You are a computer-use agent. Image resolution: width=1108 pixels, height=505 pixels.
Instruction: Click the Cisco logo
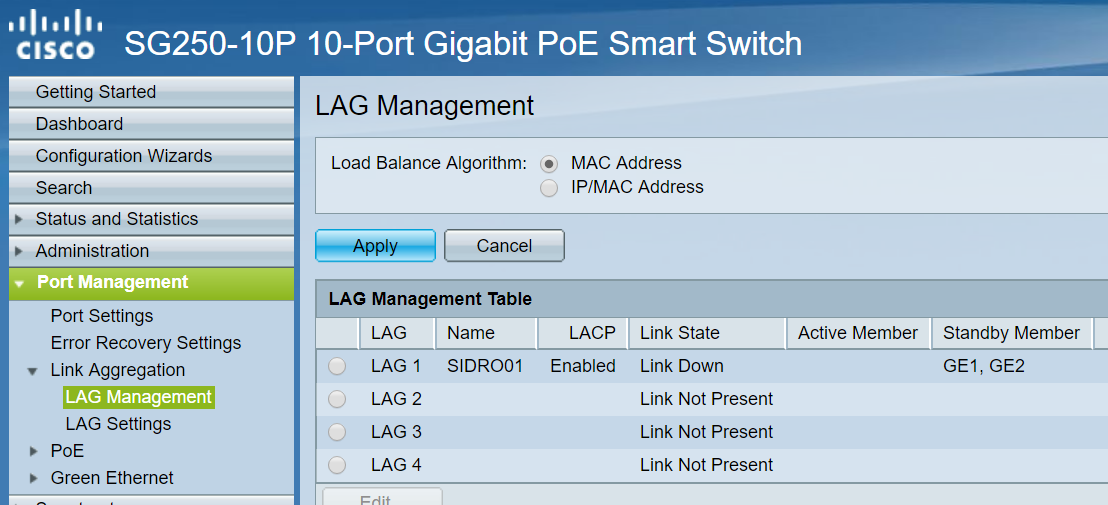pos(56,36)
